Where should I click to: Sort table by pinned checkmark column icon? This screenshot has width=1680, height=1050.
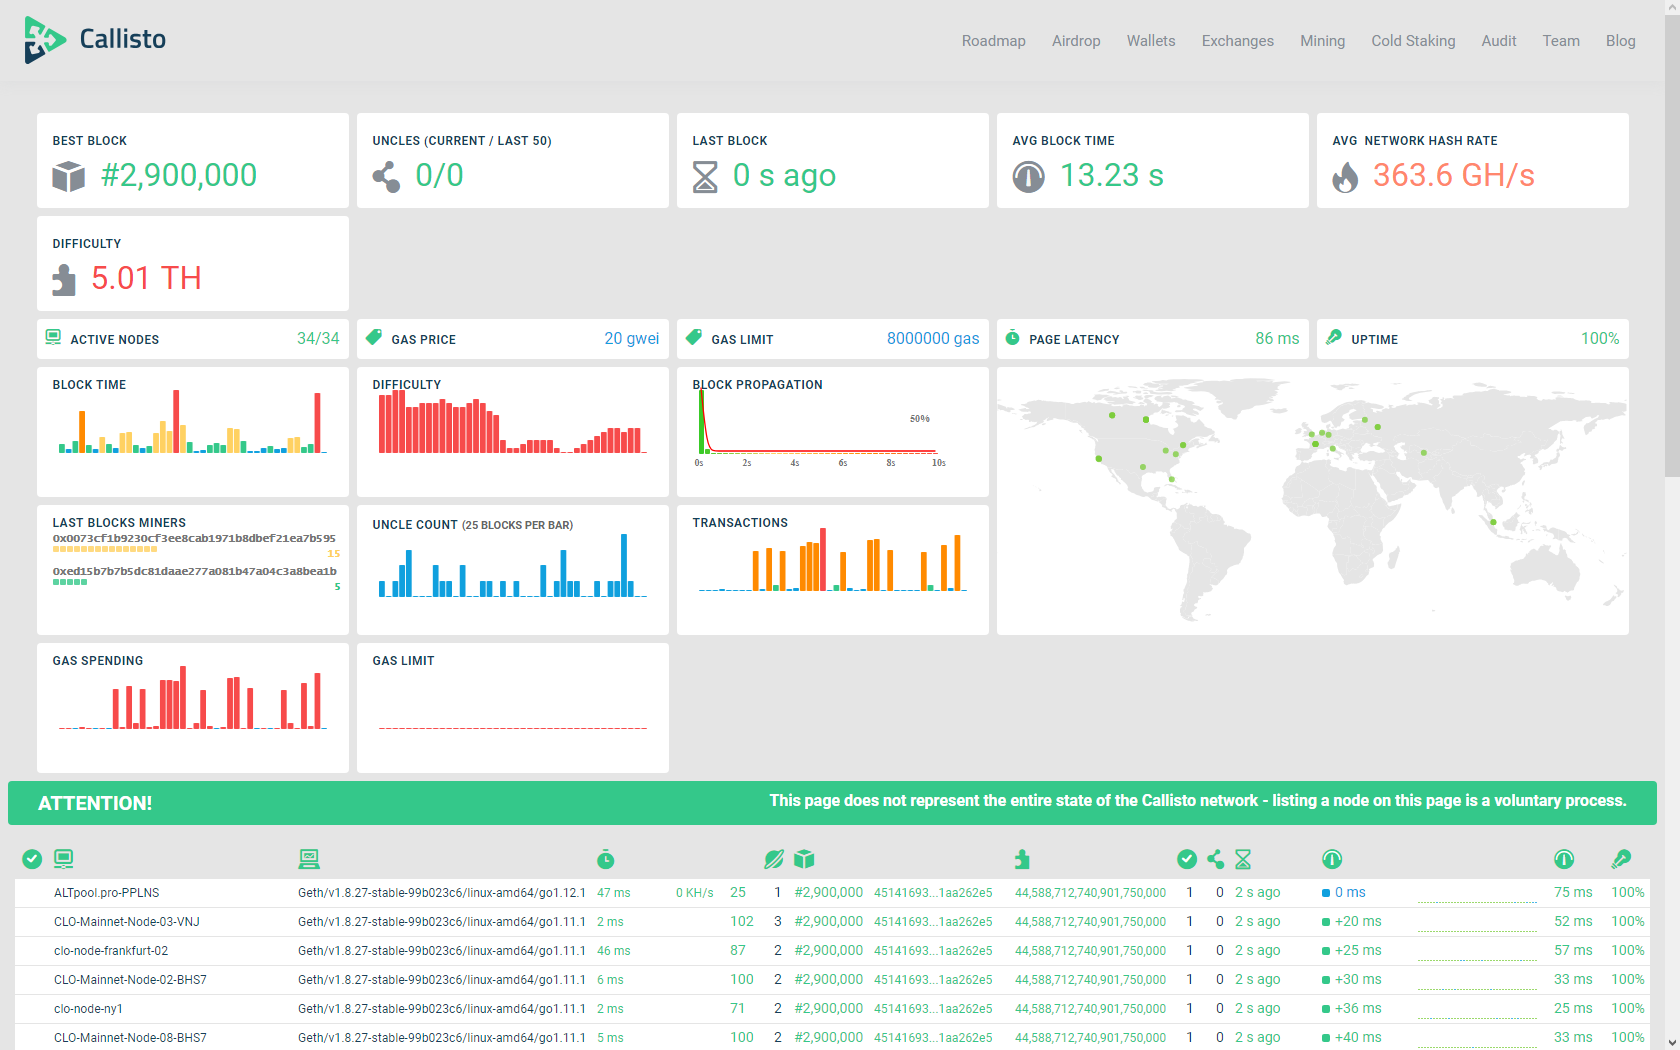click(x=32, y=859)
